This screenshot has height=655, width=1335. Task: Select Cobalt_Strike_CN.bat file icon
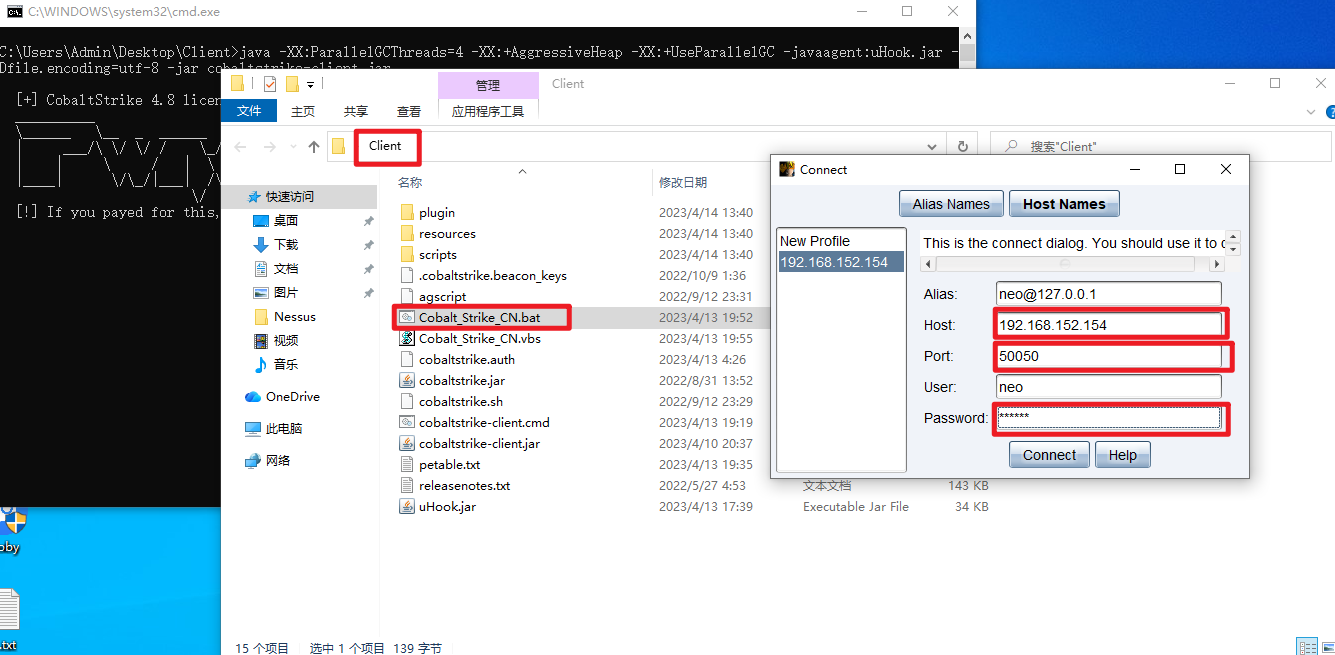(407, 317)
